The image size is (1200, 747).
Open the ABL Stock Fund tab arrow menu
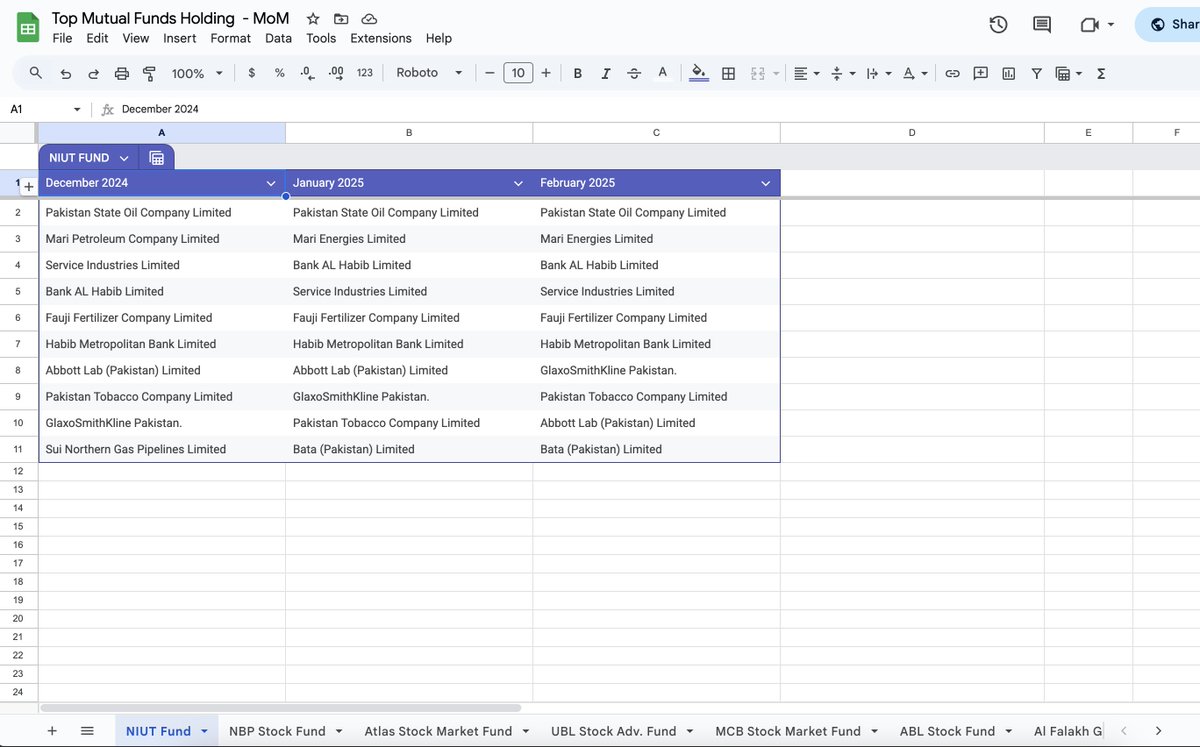[1009, 732]
